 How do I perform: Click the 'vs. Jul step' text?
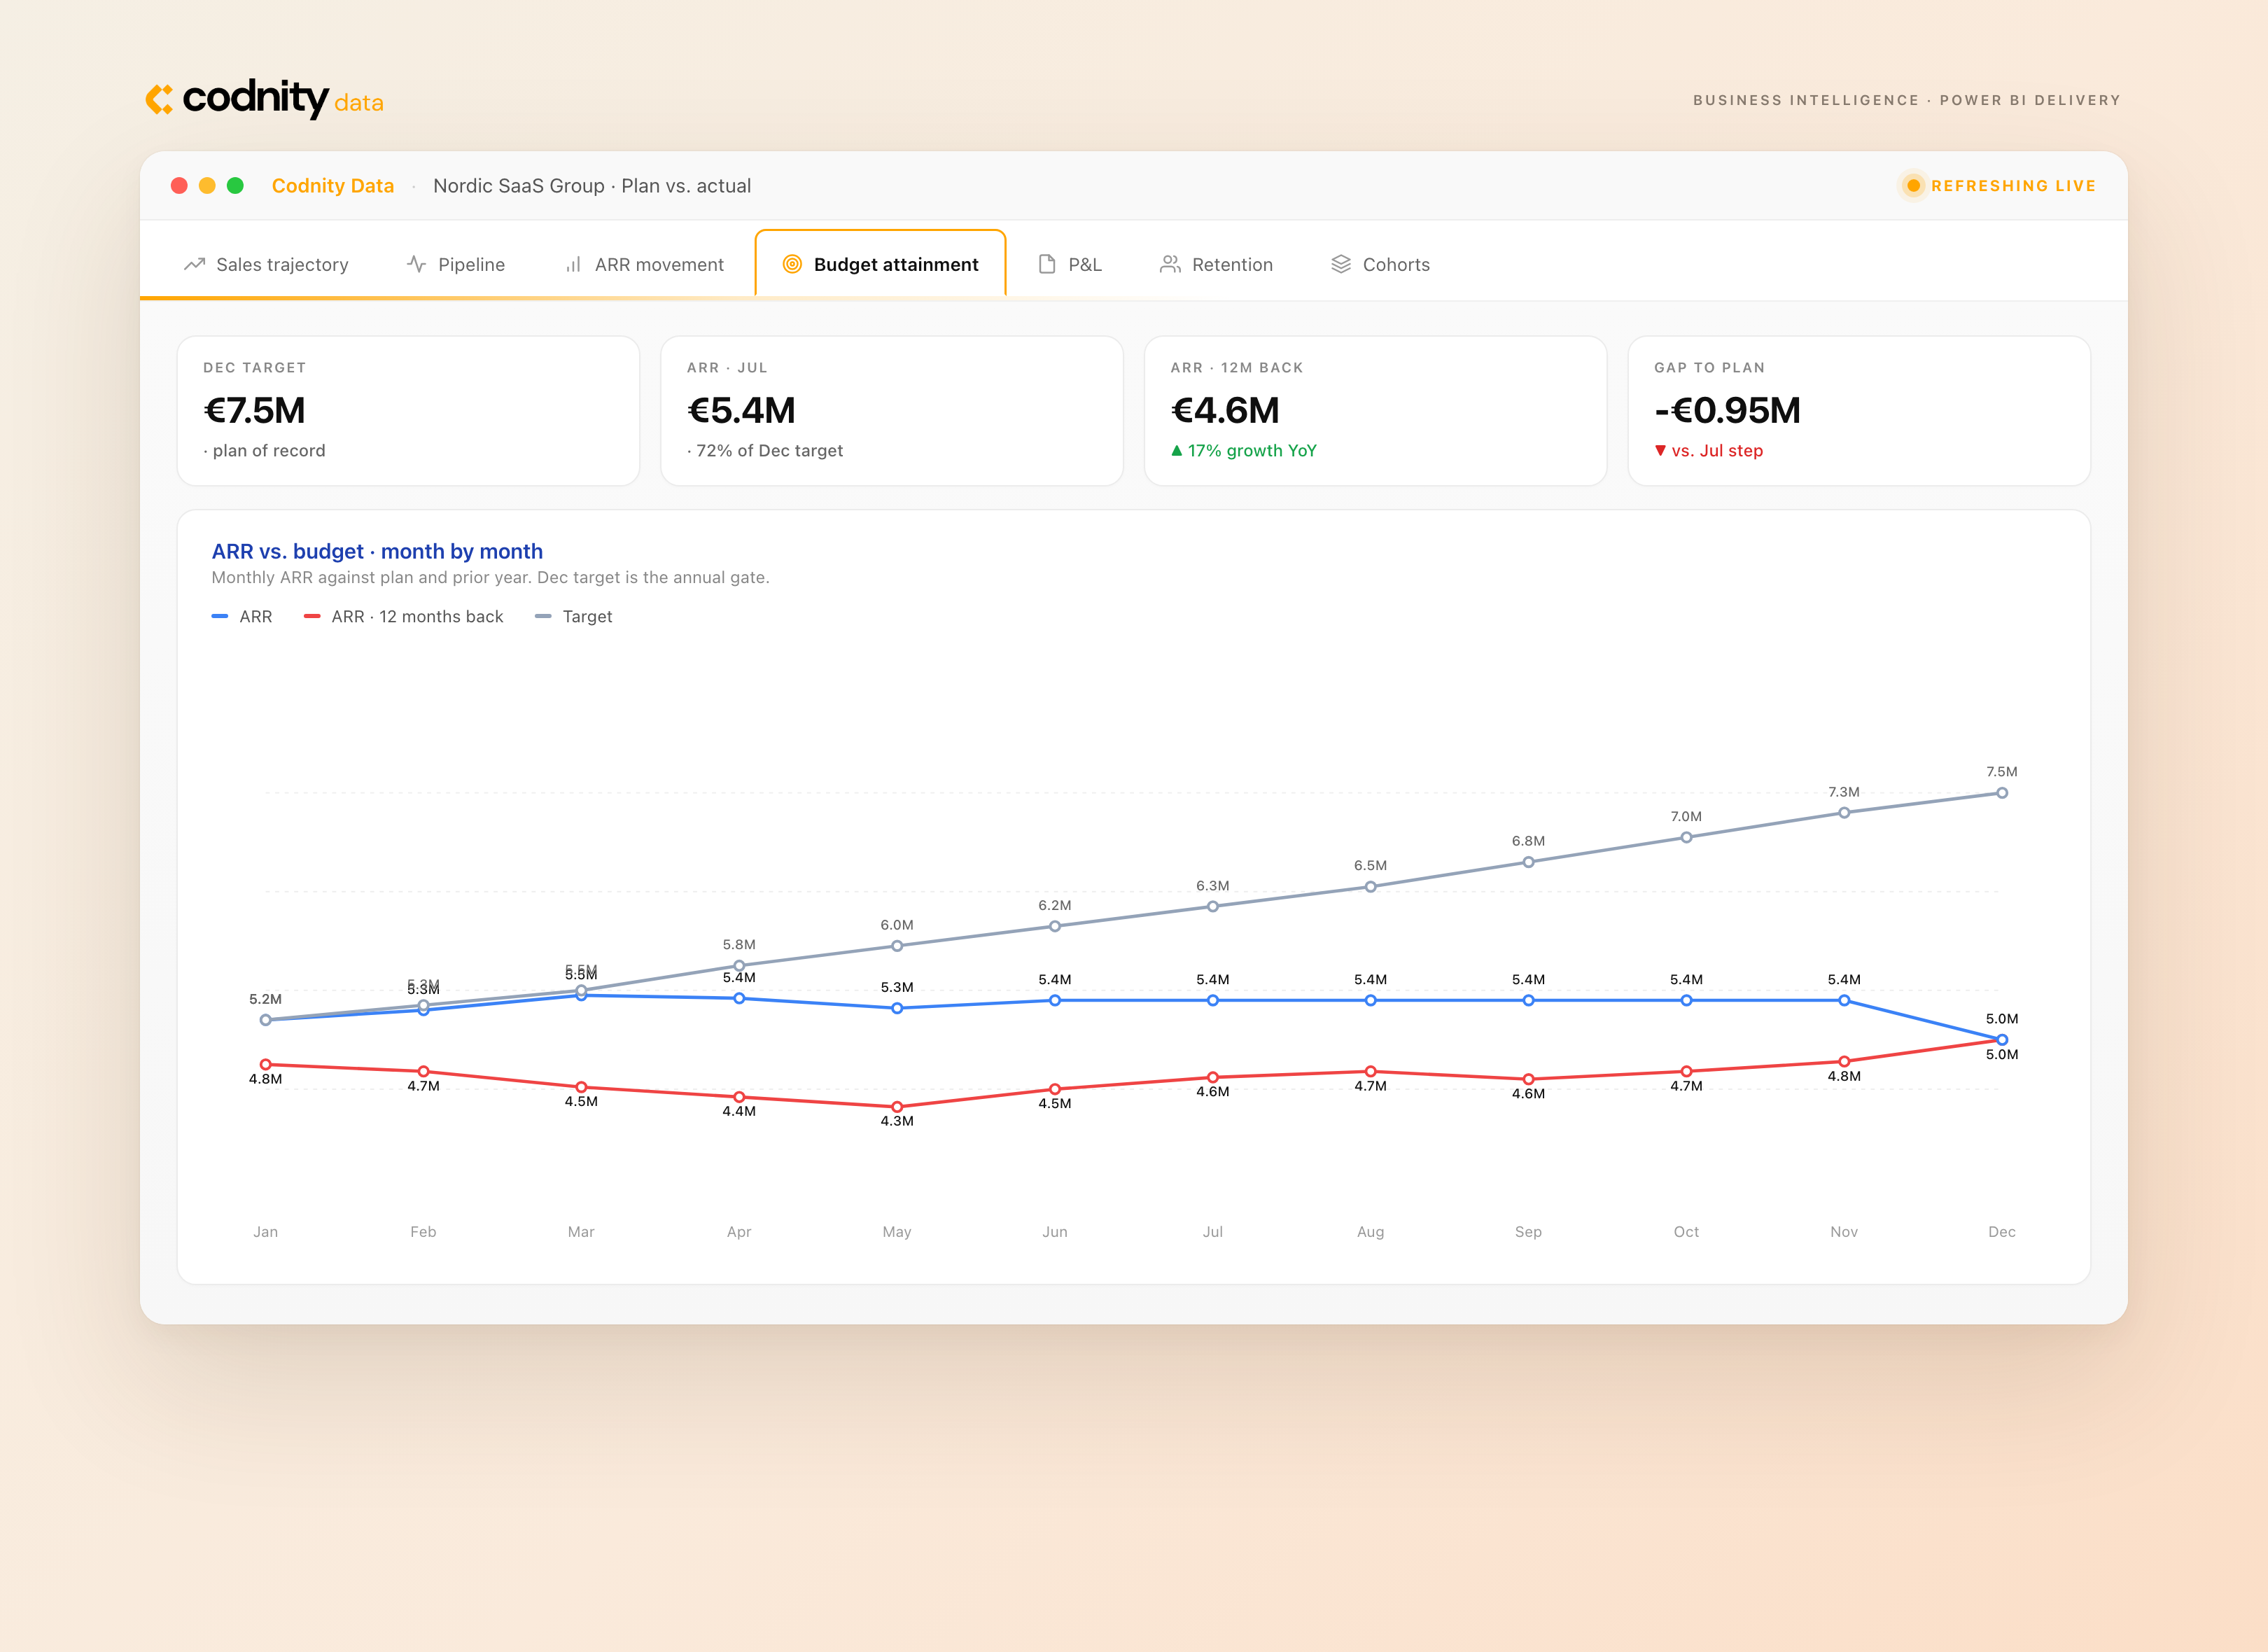pyautogui.click(x=1717, y=451)
